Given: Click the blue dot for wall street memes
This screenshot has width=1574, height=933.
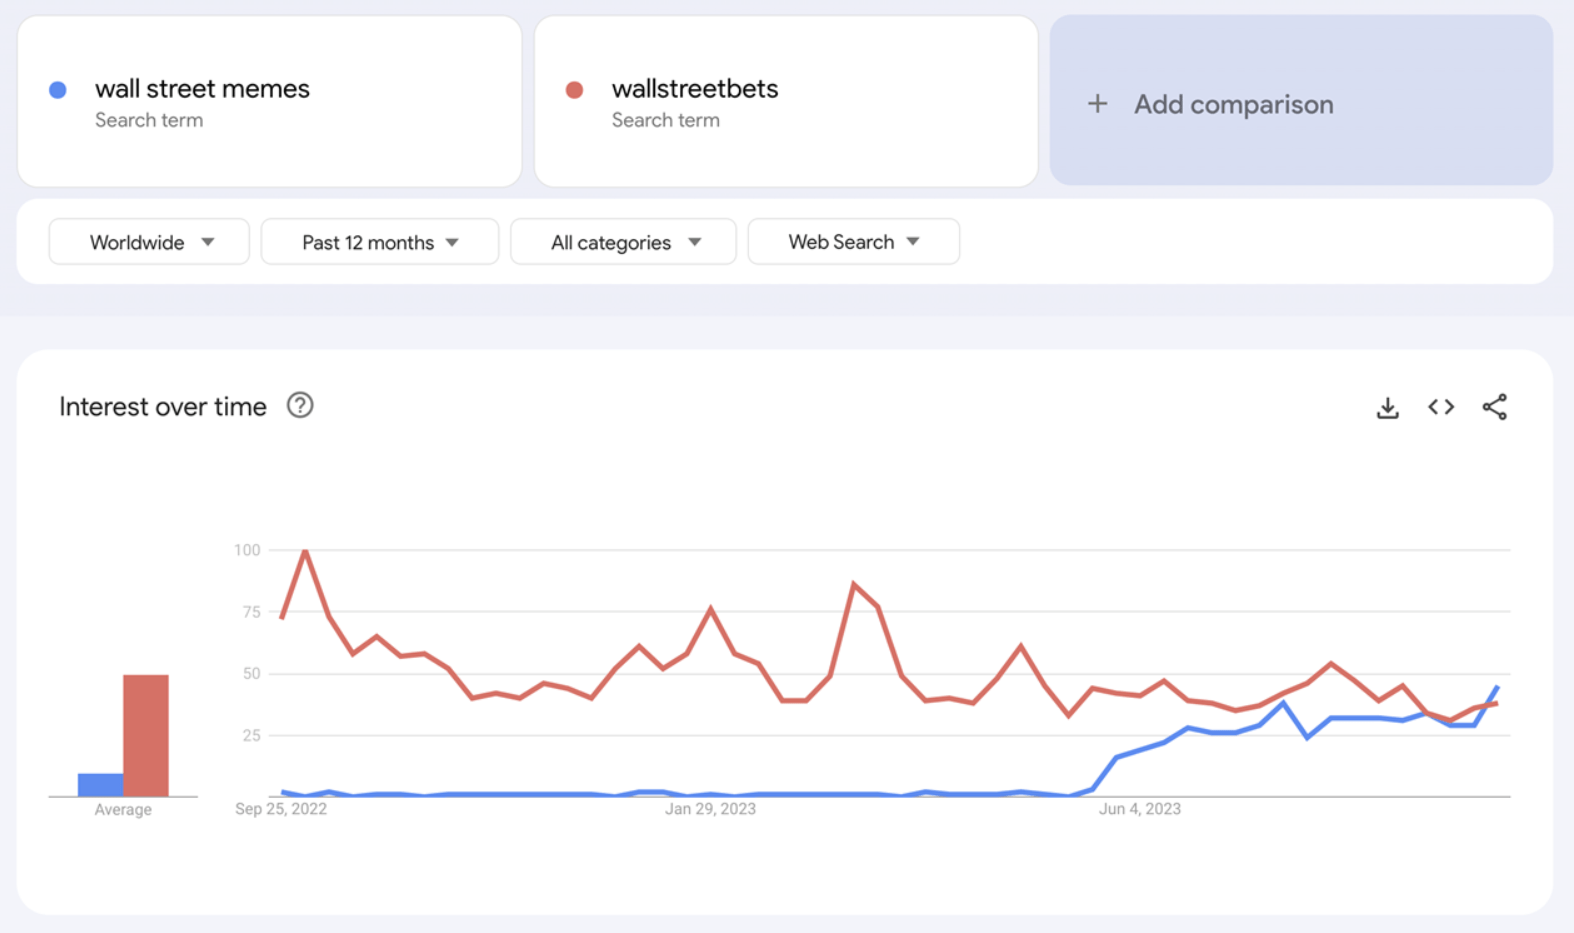Looking at the screenshot, I should click(58, 90).
